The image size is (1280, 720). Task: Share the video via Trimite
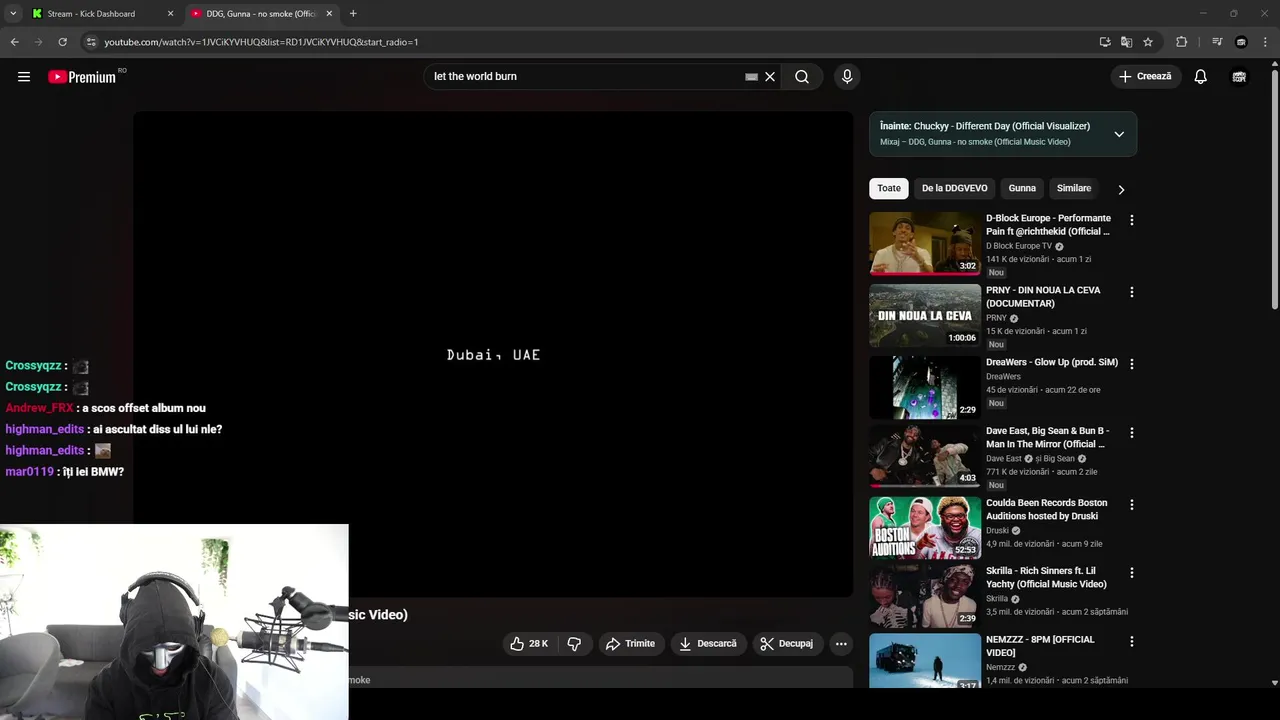630,644
